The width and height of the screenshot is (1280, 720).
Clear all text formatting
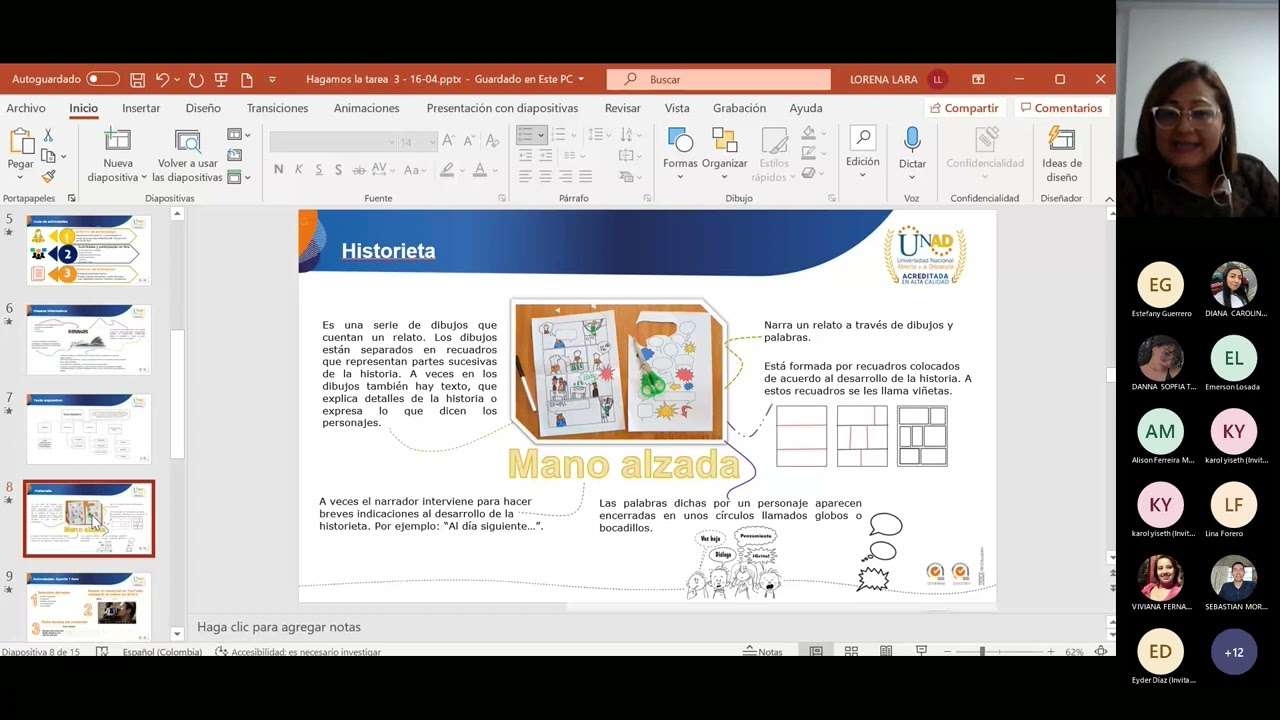(x=492, y=141)
